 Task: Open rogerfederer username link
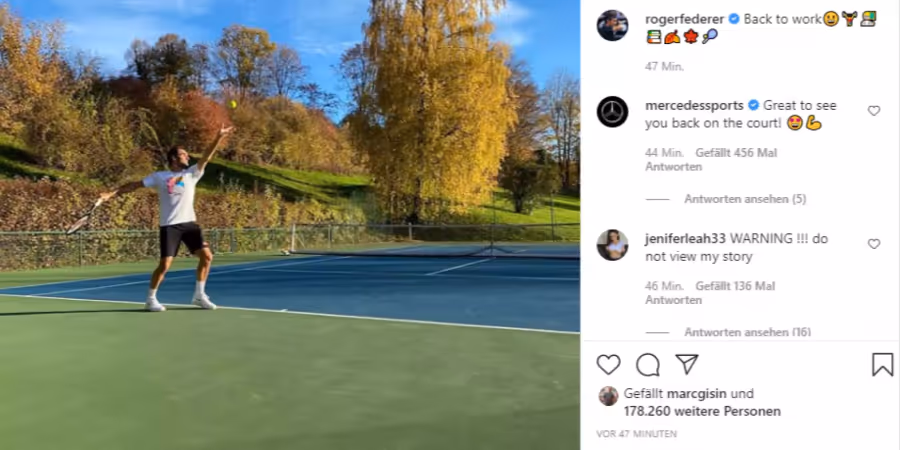coord(685,19)
